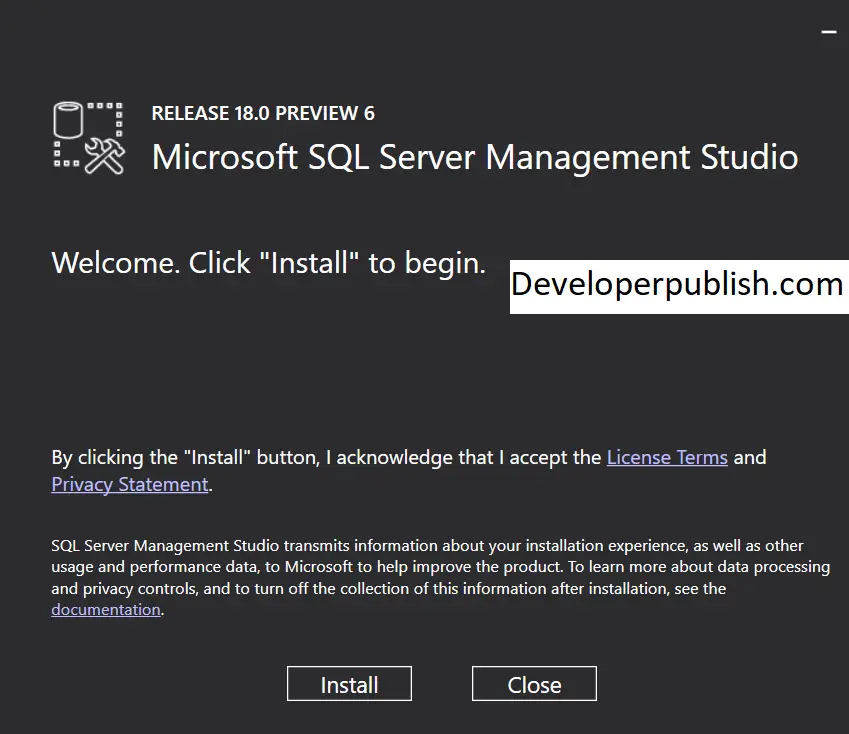Image resolution: width=849 pixels, height=734 pixels.
Task: Open the License Terms link
Action: [667, 457]
